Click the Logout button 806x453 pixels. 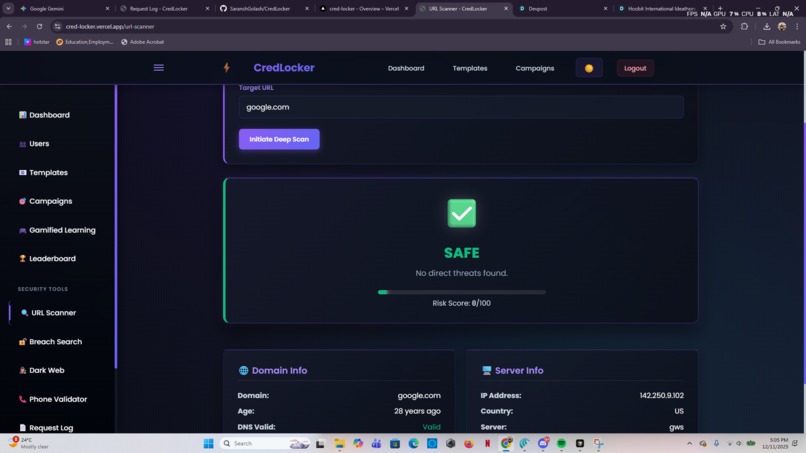click(635, 68)
